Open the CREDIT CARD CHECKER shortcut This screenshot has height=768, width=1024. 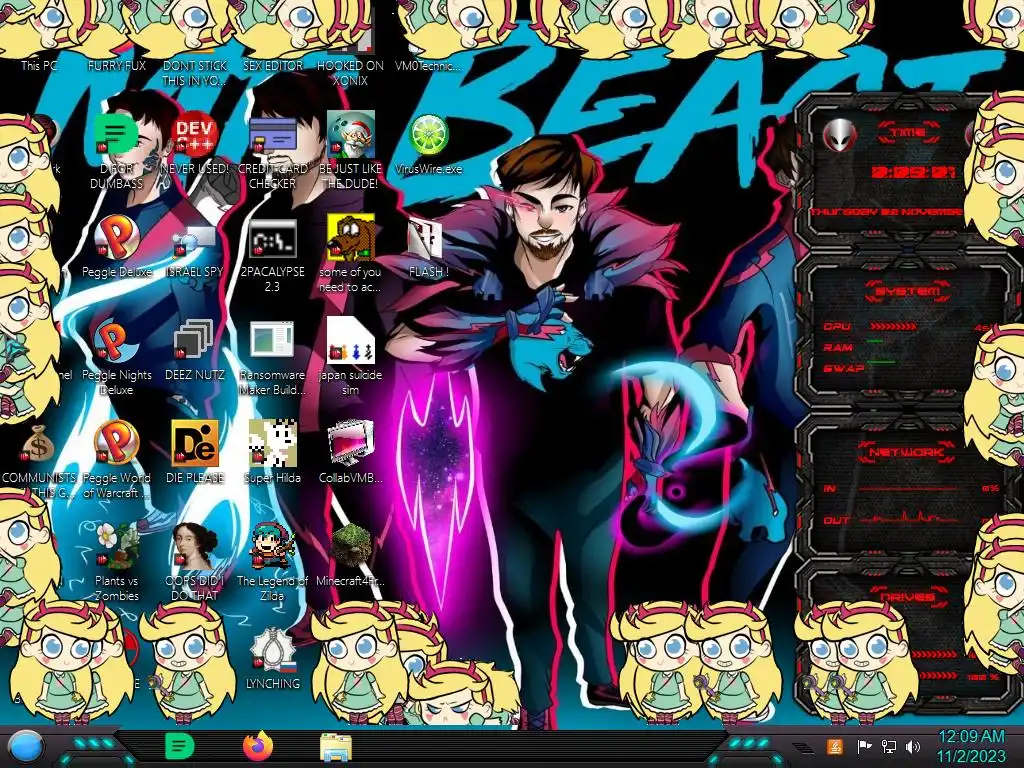click(x=272, y=136)
